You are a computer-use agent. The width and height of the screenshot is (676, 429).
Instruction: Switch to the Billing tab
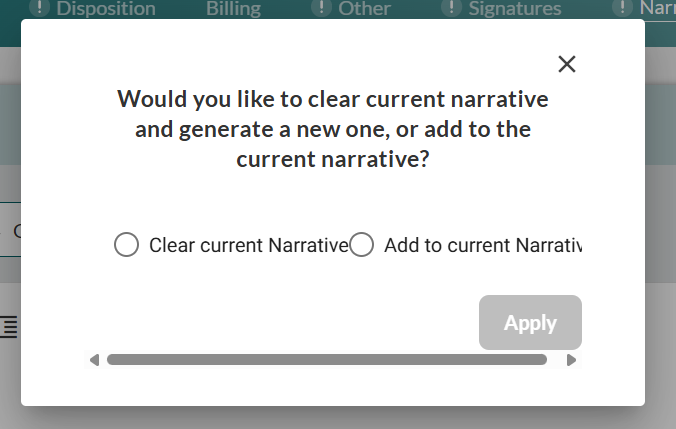[x=233, y=9]
